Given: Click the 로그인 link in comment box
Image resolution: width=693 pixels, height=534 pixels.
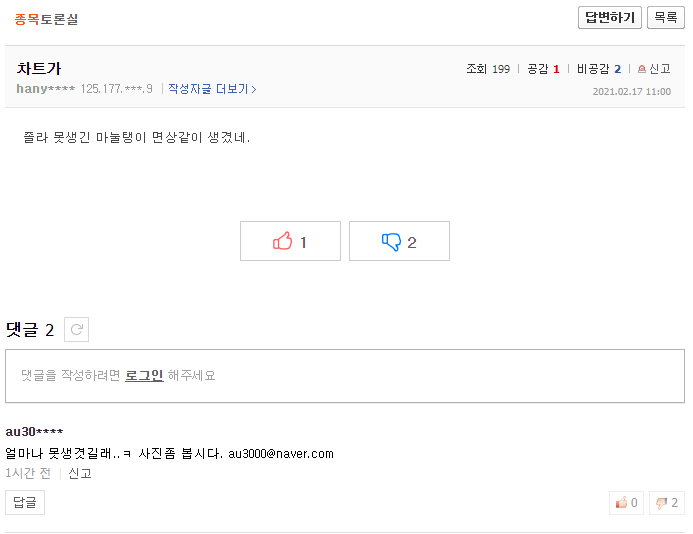Looking at the screenshot, I should click(144, 376).
